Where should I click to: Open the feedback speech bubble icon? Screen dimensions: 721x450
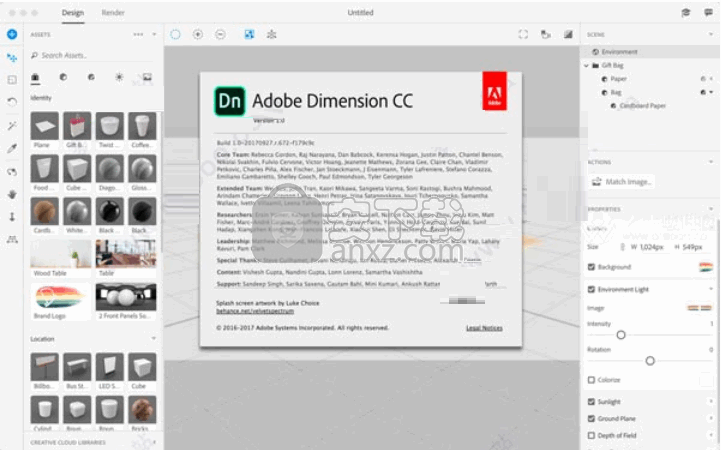pos(708,12)
